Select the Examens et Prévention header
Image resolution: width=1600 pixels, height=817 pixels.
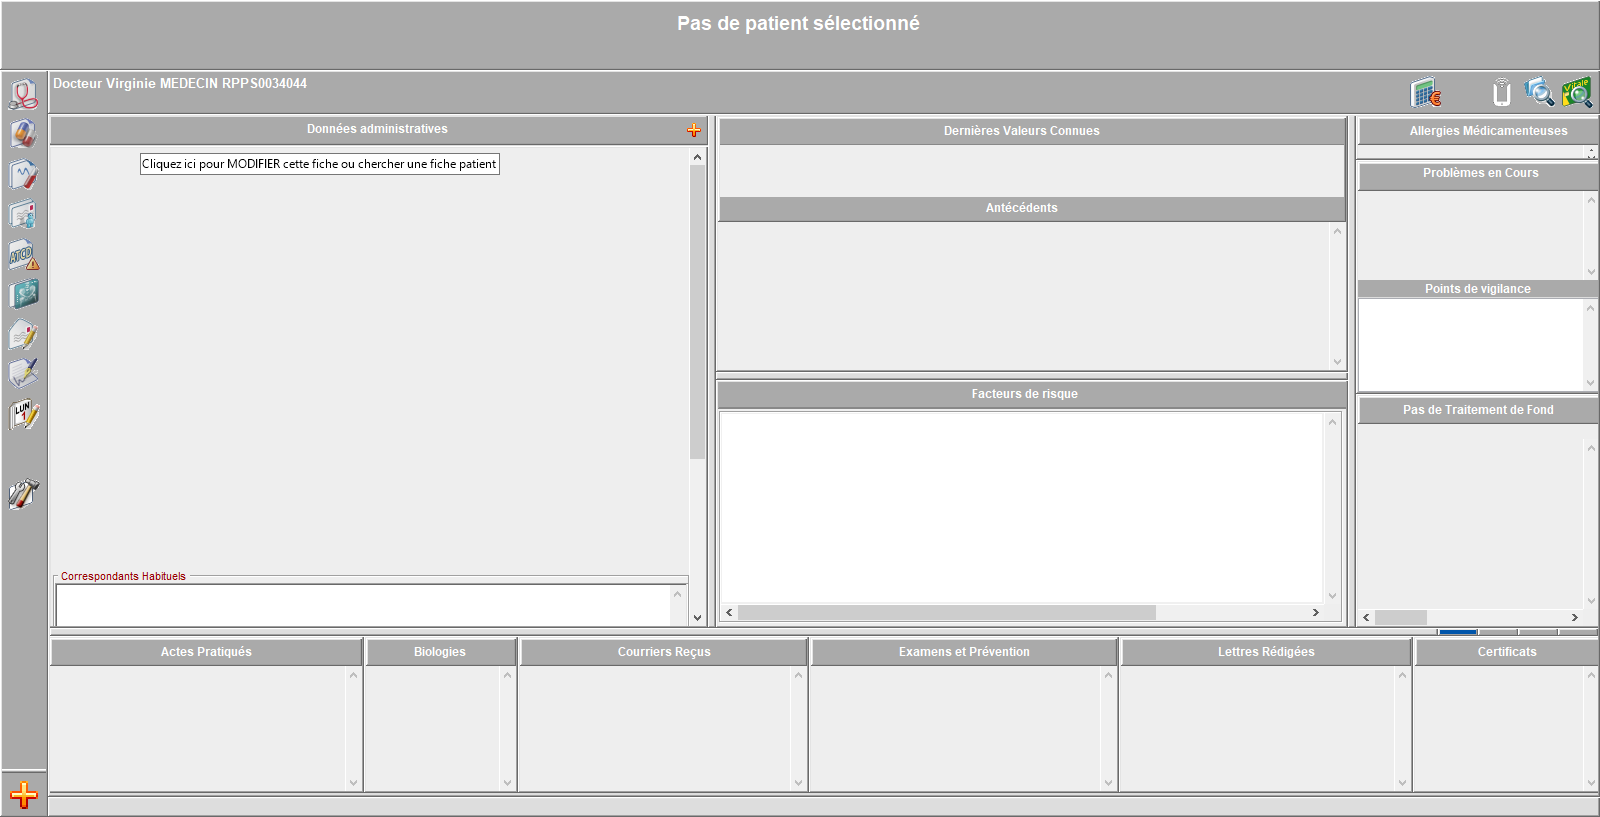[963, 652]
